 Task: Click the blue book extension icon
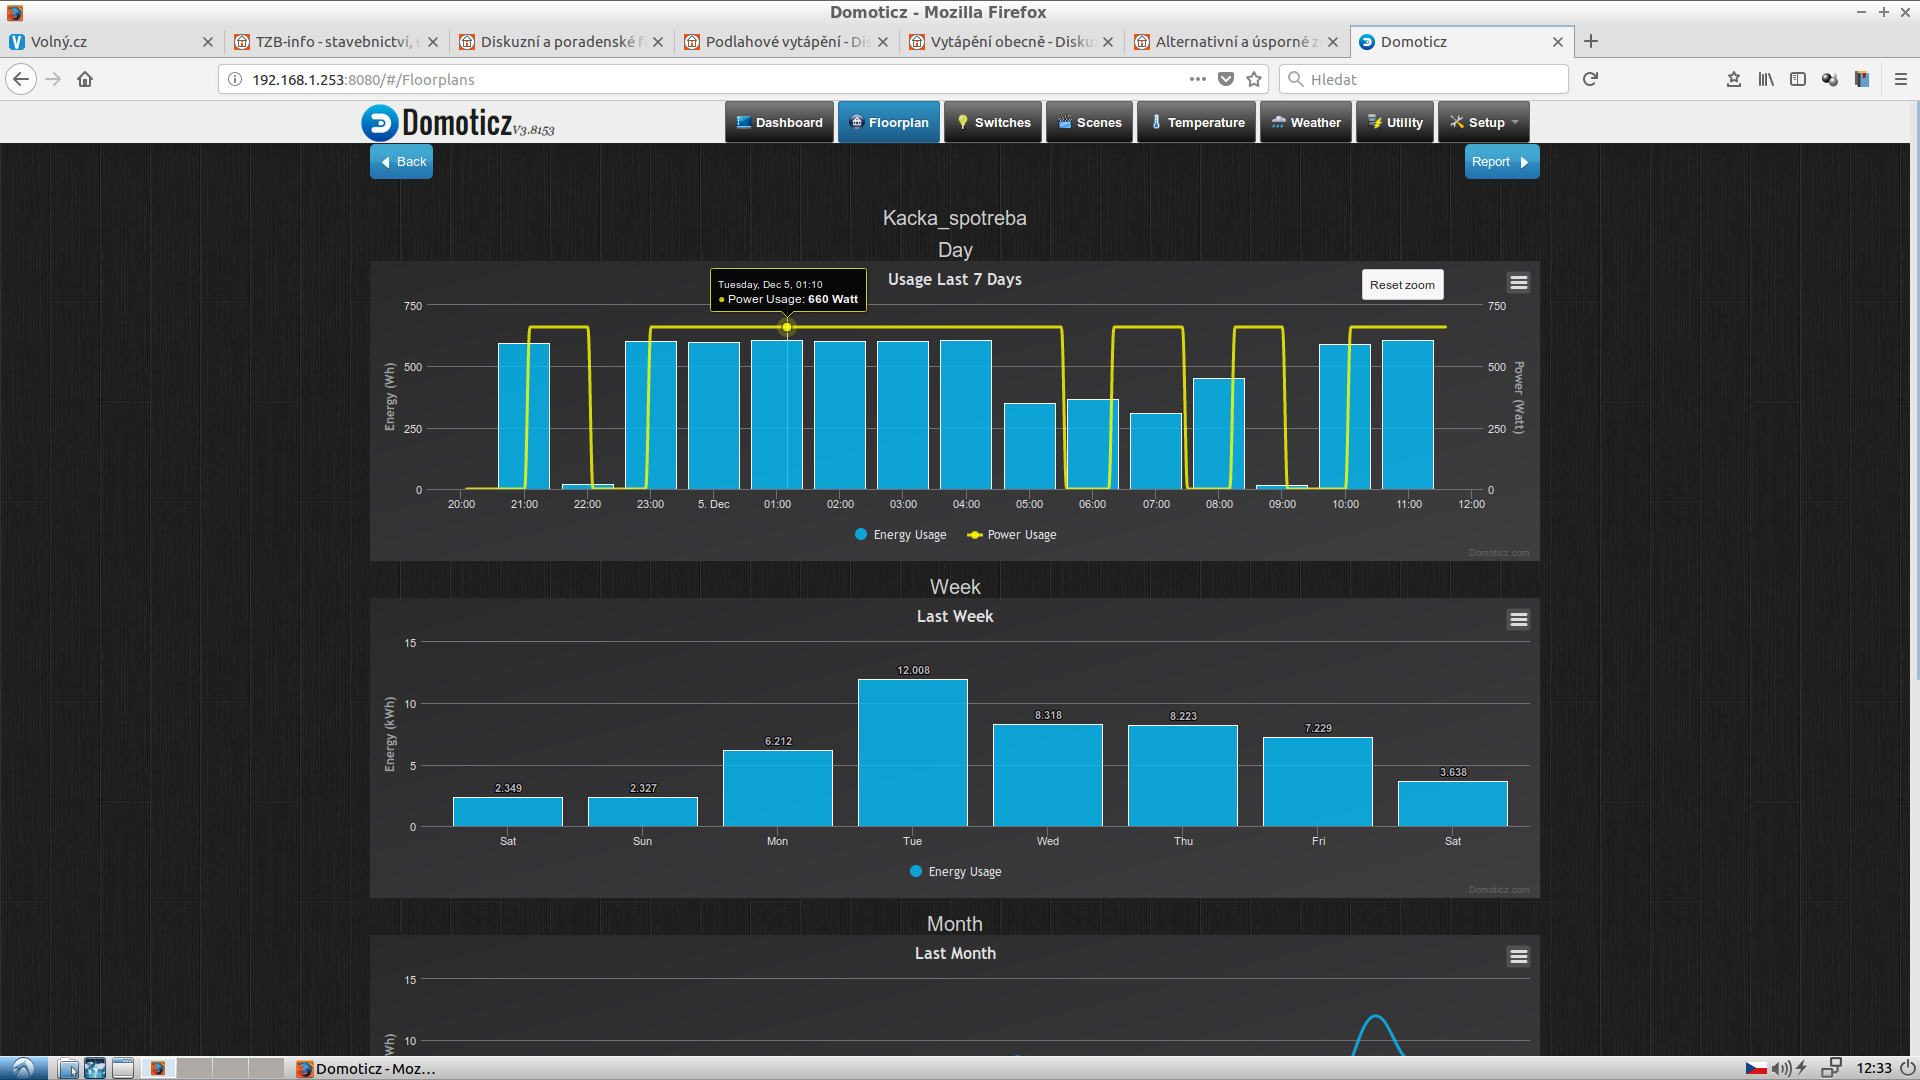pos(1862,79)
